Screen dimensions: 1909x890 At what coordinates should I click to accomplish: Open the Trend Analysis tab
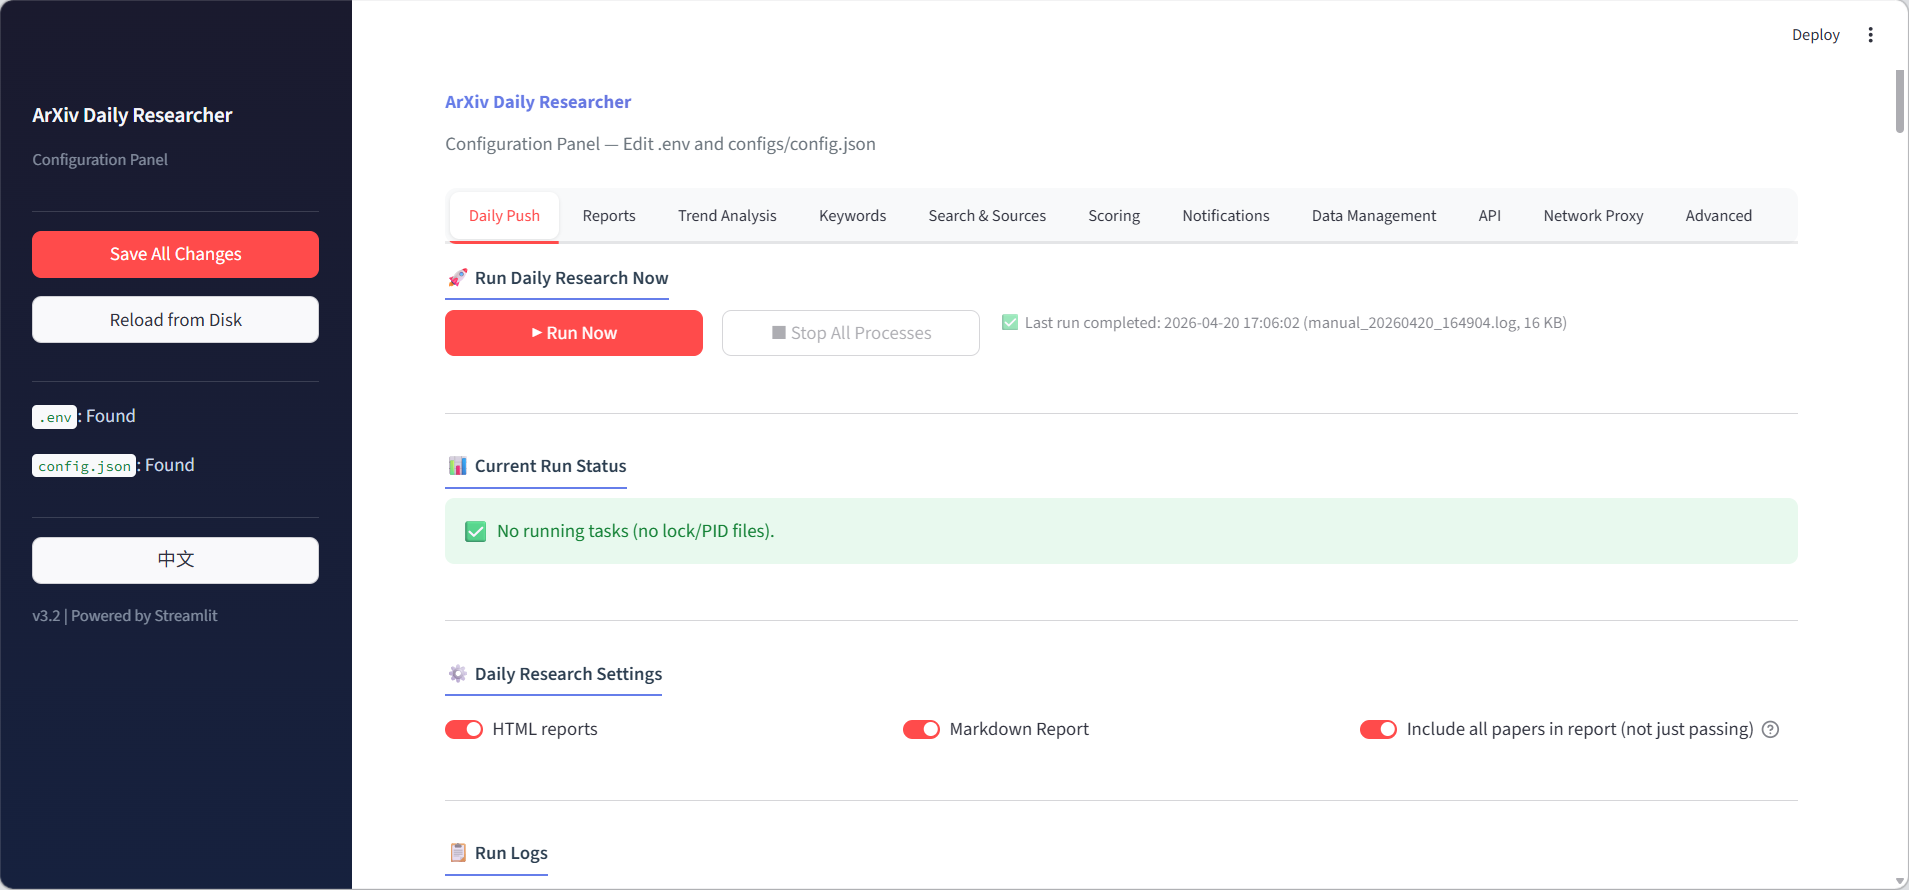click(x=727, y=216)
